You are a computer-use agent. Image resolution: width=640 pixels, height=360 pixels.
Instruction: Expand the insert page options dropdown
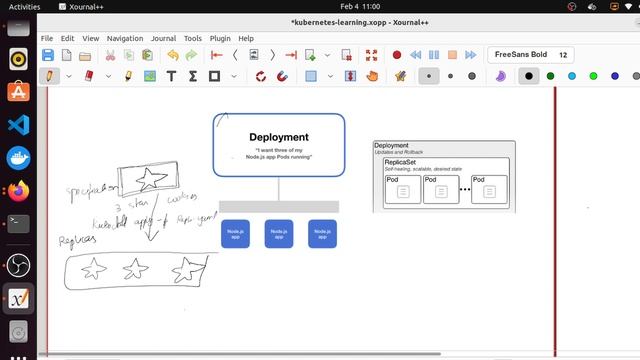click(327, 55)
